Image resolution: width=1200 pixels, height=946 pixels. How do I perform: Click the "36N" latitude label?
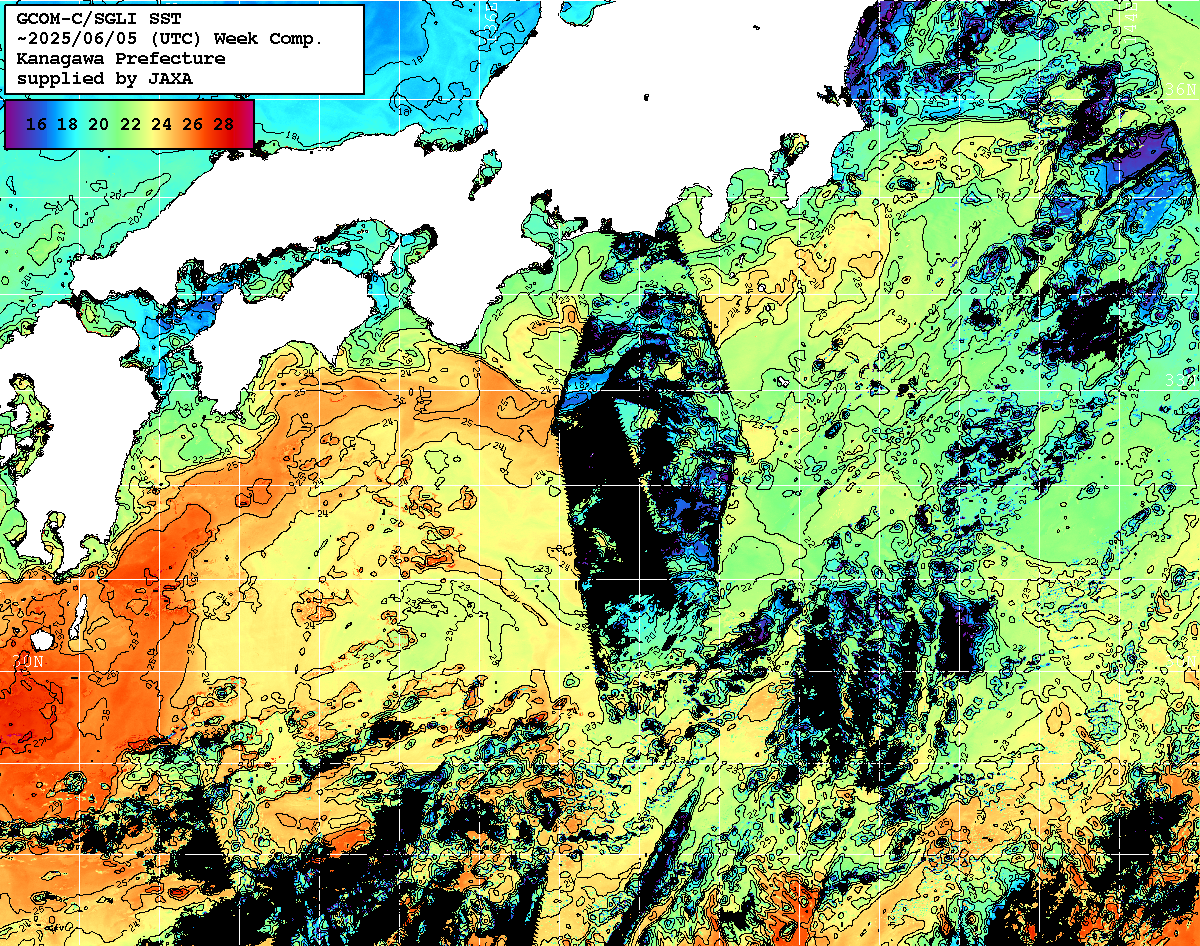[1181, 90]
